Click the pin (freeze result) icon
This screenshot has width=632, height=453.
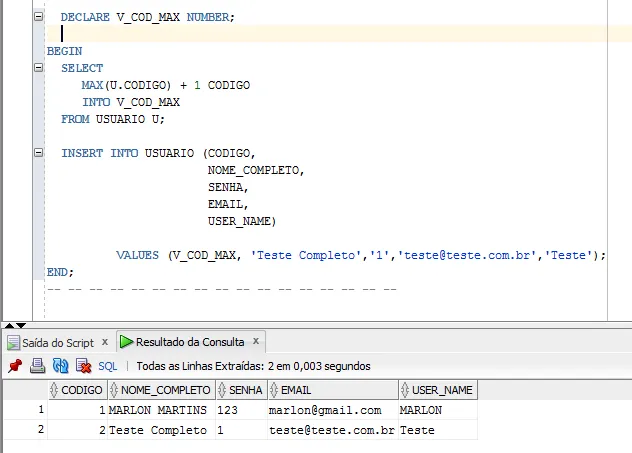(x=15, y=366)
